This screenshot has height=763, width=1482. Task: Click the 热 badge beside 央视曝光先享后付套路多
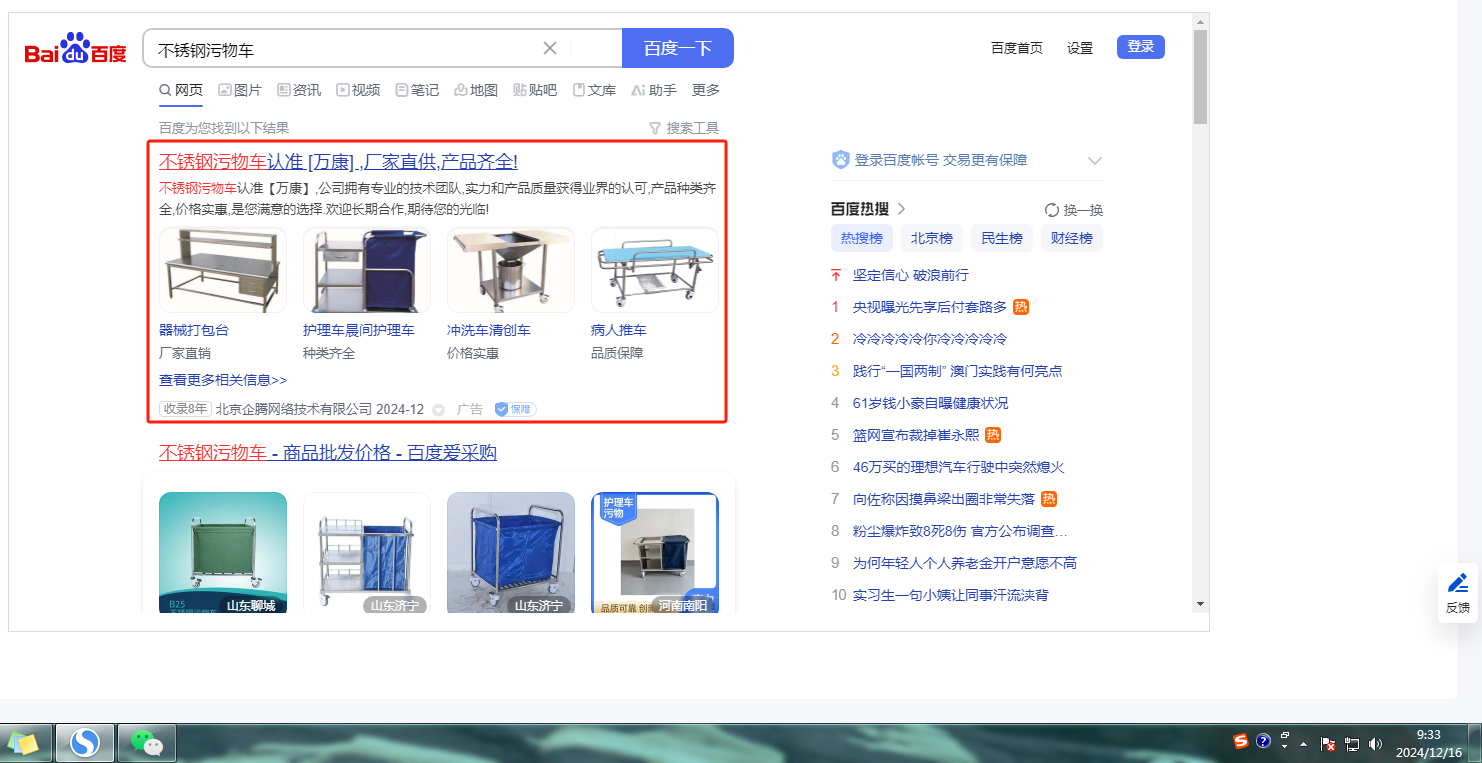1021,307
